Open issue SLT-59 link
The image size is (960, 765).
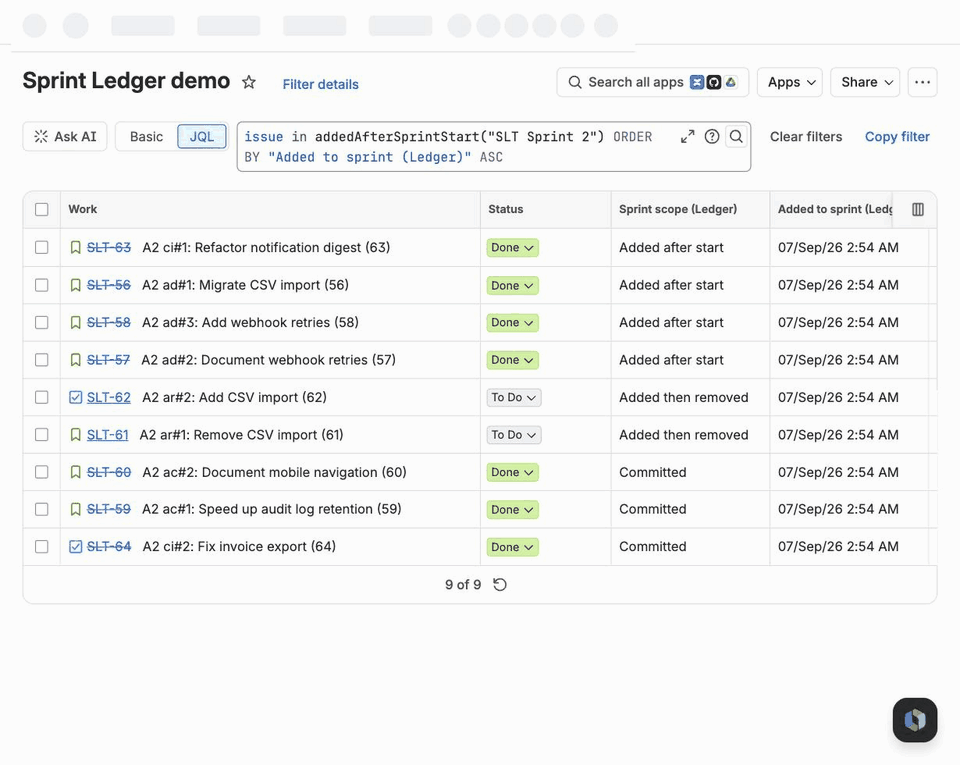tap(109, 509)
